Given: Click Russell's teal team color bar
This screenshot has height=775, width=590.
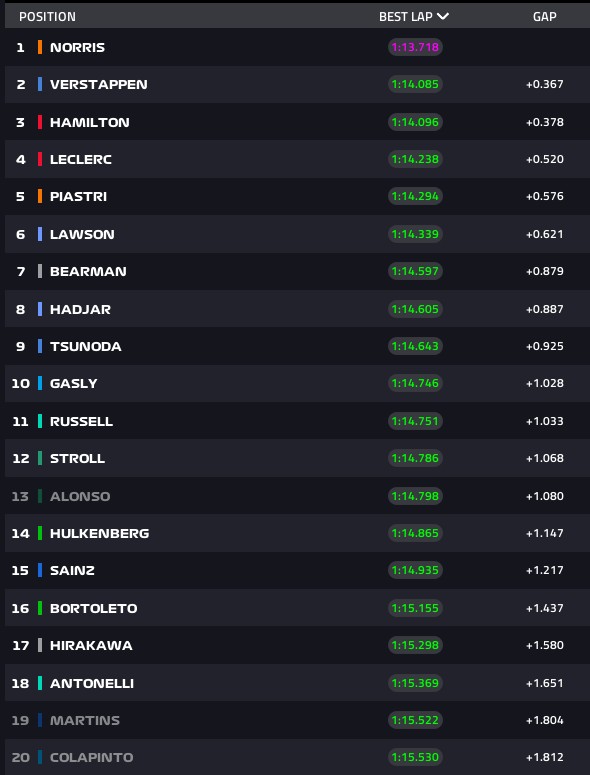Looking at the screenshot, I should point(40,421).
